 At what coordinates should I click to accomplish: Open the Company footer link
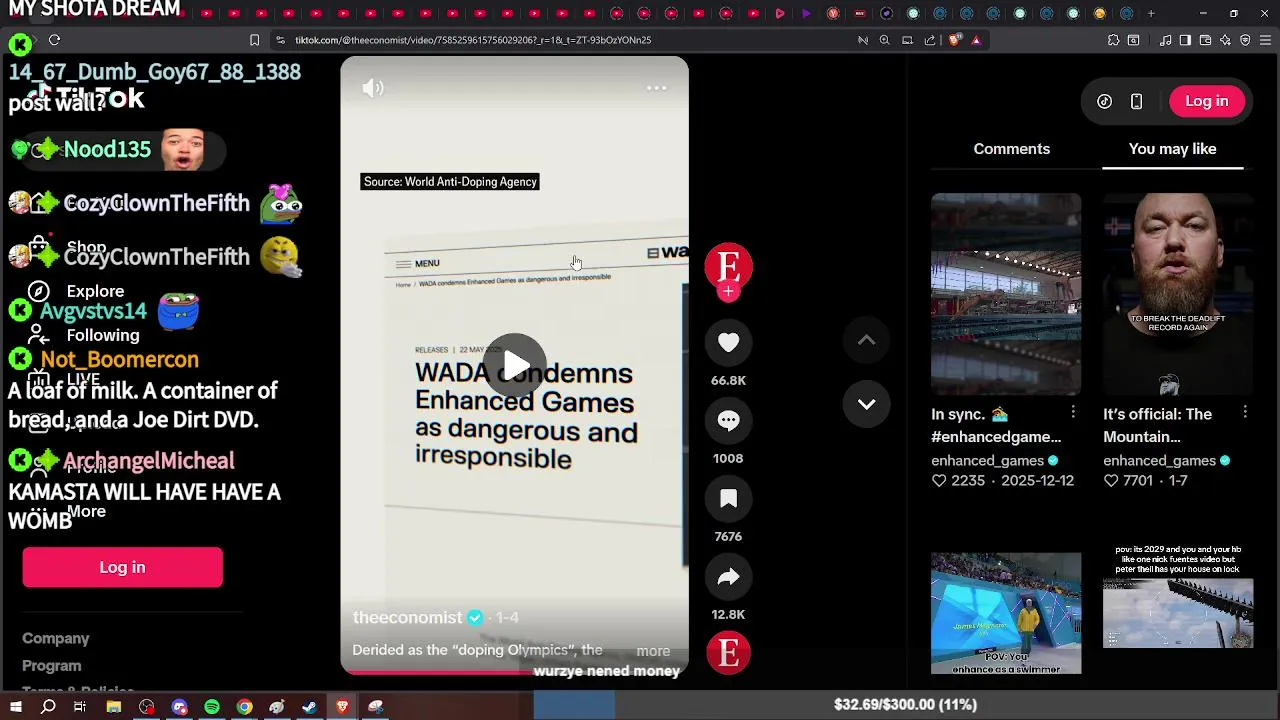56,638
